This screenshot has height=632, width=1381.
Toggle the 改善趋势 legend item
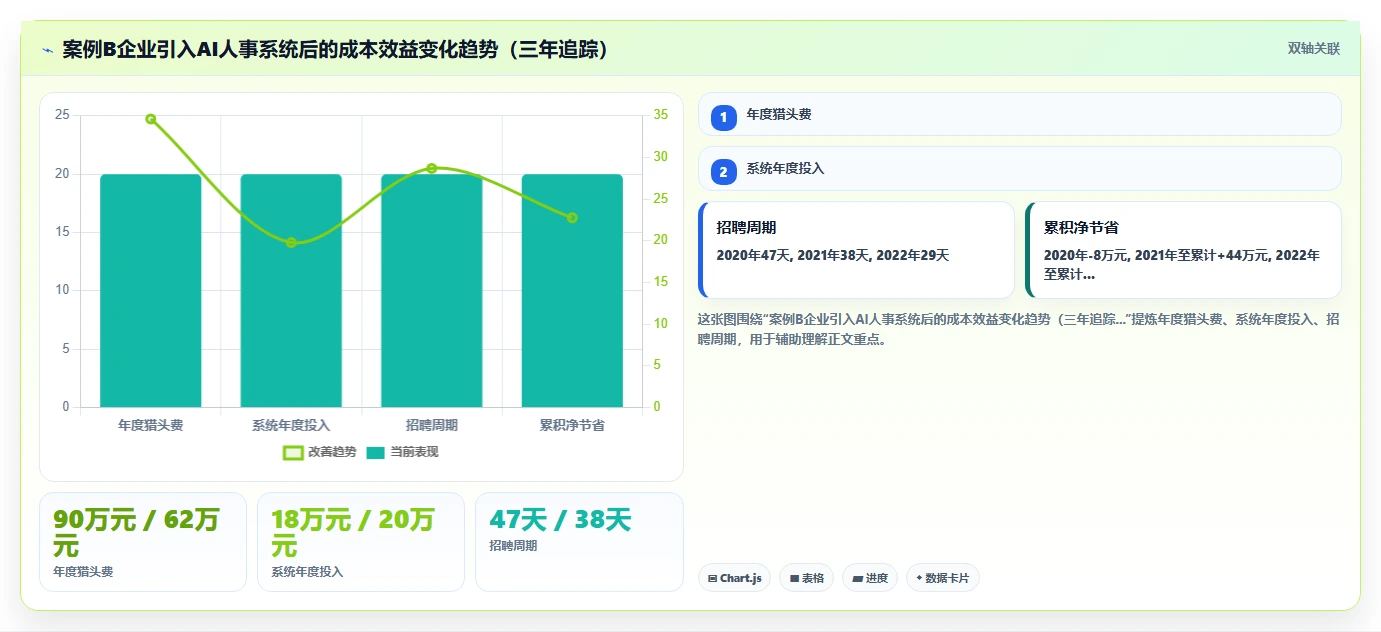point(319,452)
